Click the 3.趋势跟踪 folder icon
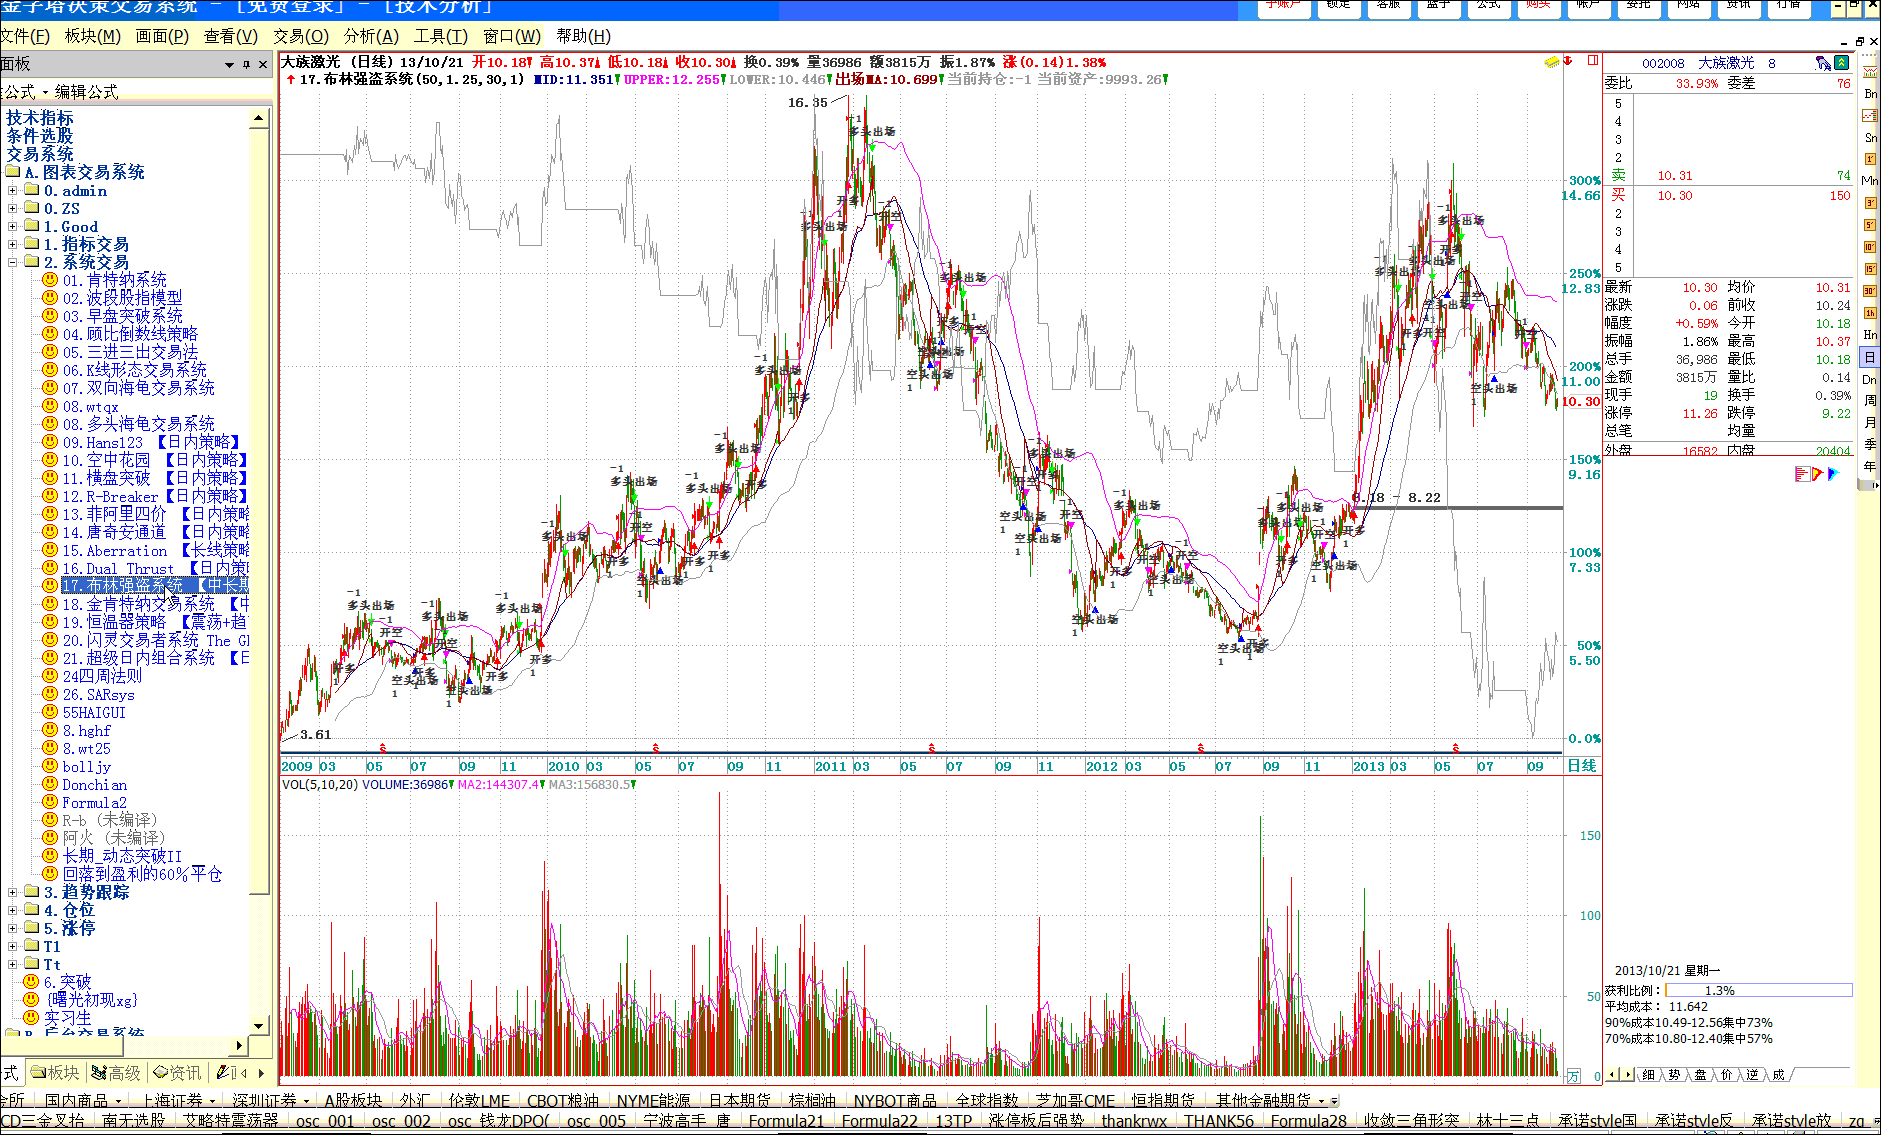 pos(31,892)
